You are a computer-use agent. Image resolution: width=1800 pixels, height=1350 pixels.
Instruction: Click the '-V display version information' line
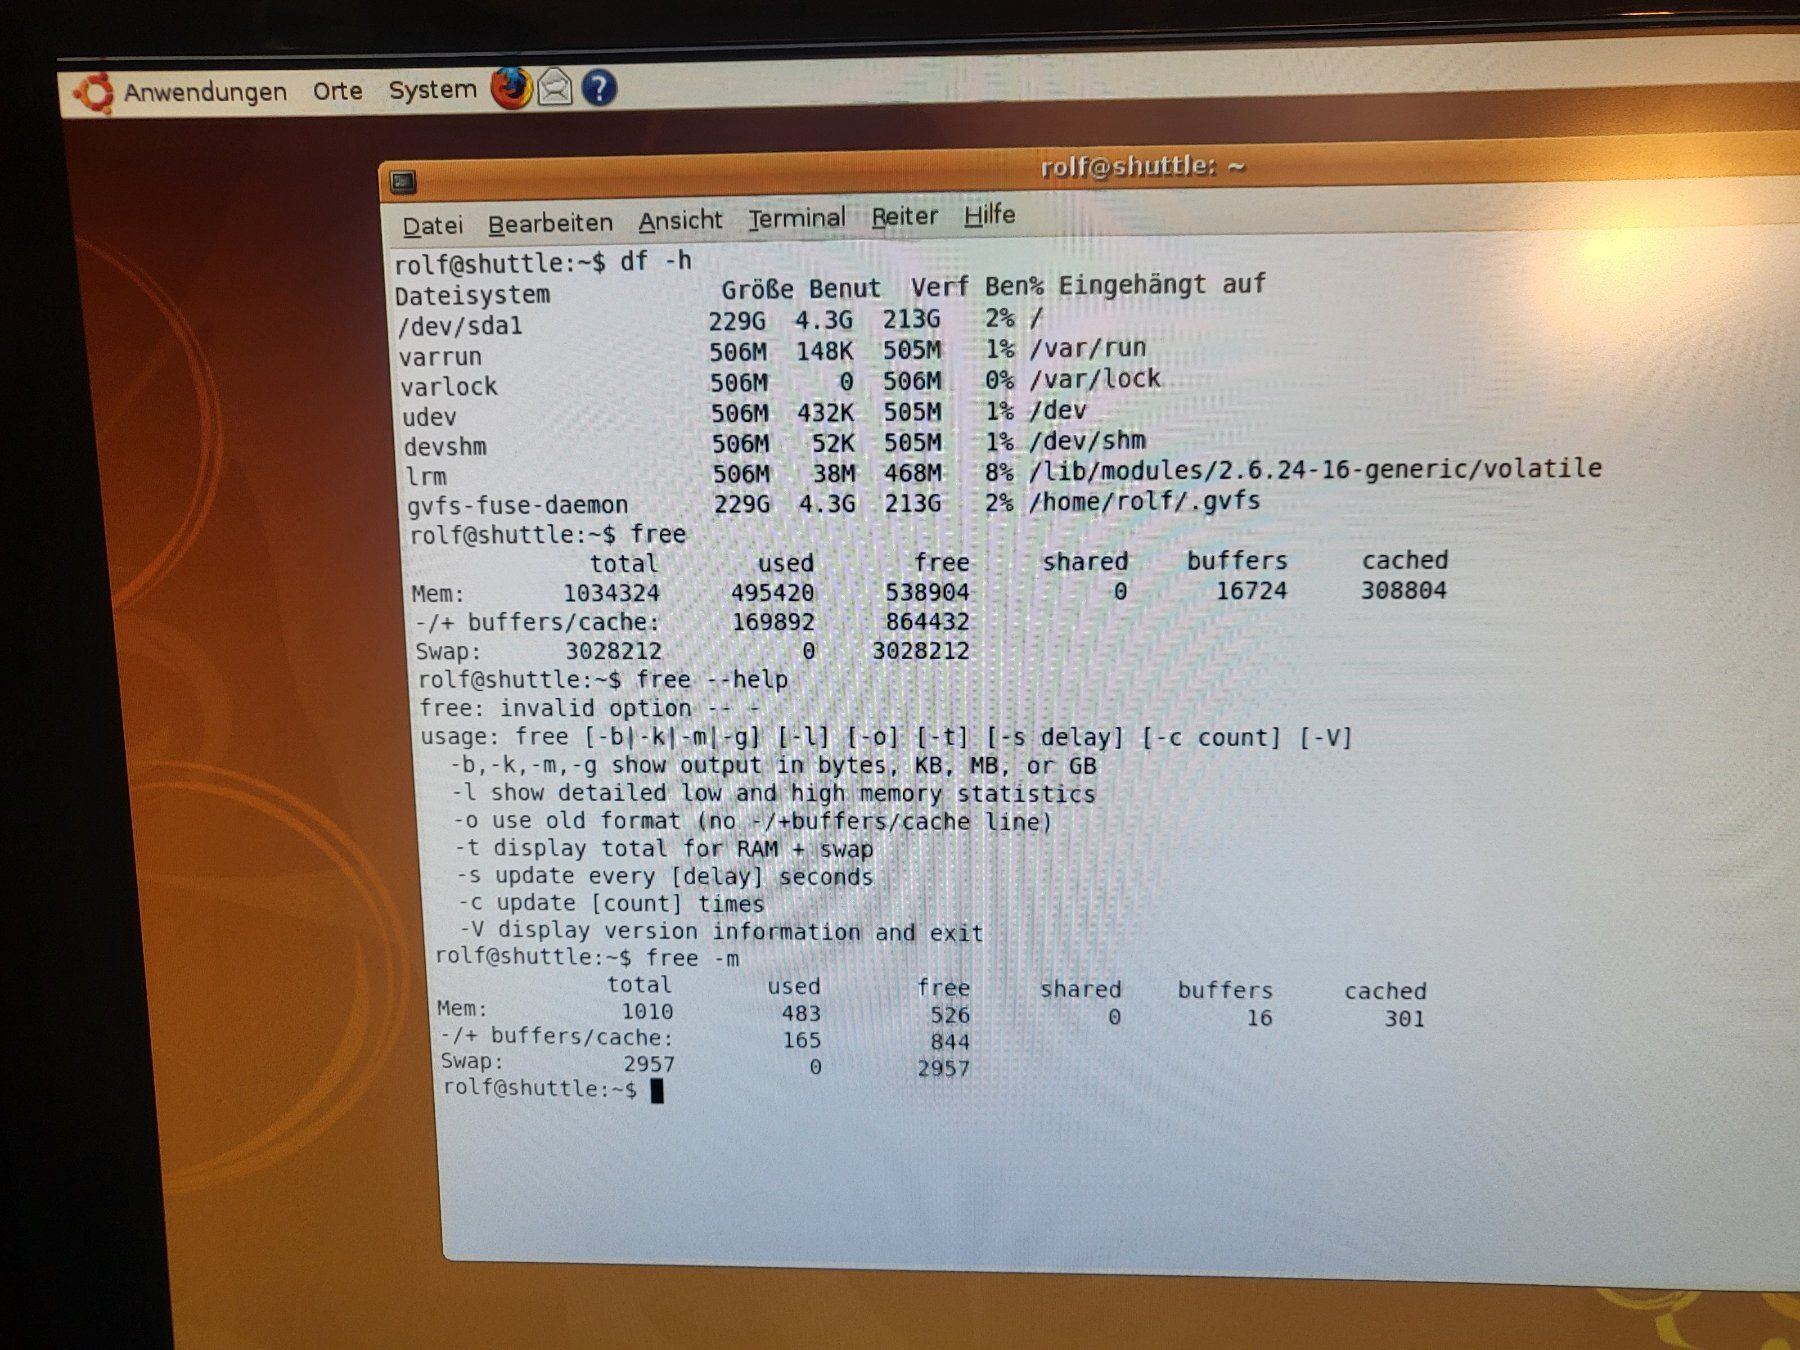pos(722,932)
